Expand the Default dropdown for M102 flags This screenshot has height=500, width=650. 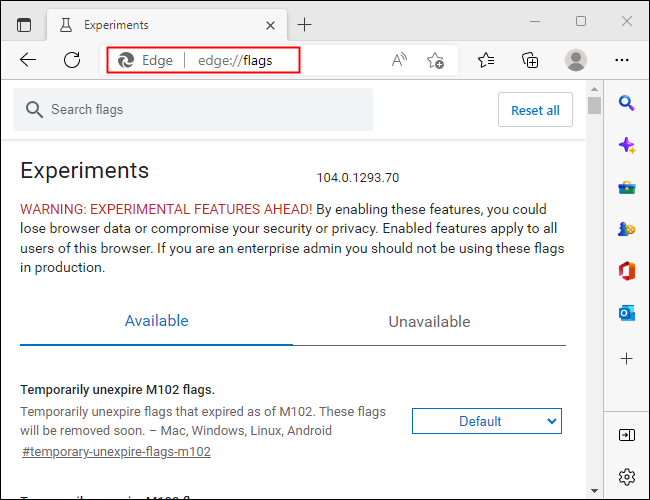(x=487, y=421)
